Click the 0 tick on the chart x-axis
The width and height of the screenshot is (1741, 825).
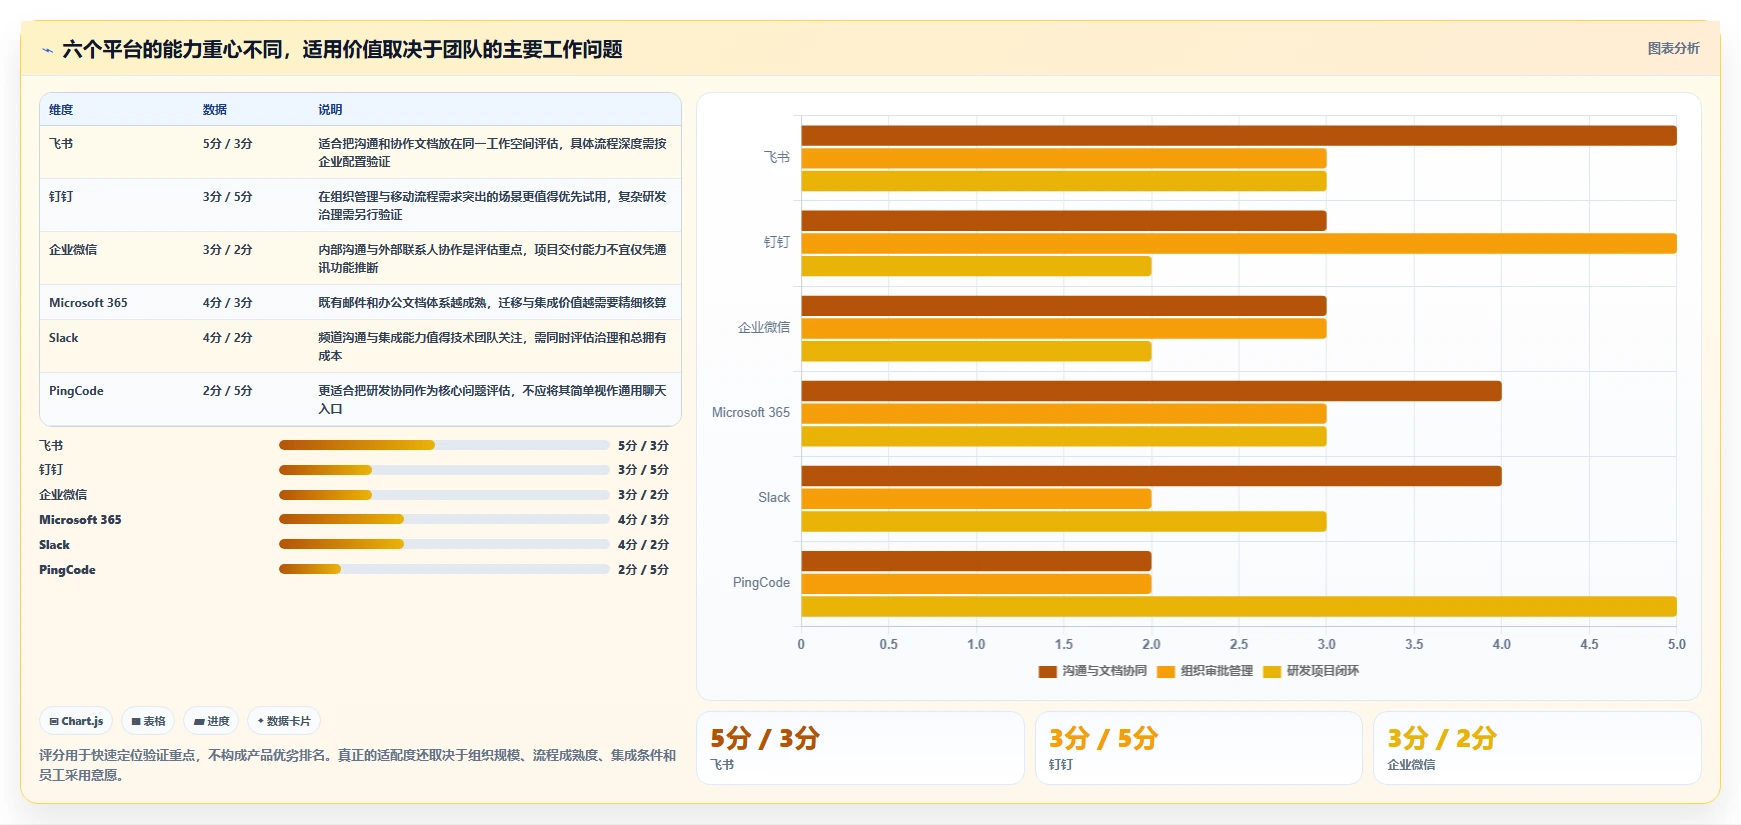tap(801, 645)
